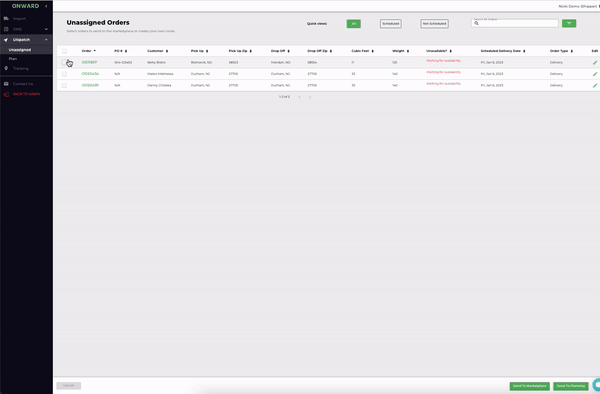600x394 pixels.
Task: Sort by Pick Up Zip column
Action: pos(251,51)
